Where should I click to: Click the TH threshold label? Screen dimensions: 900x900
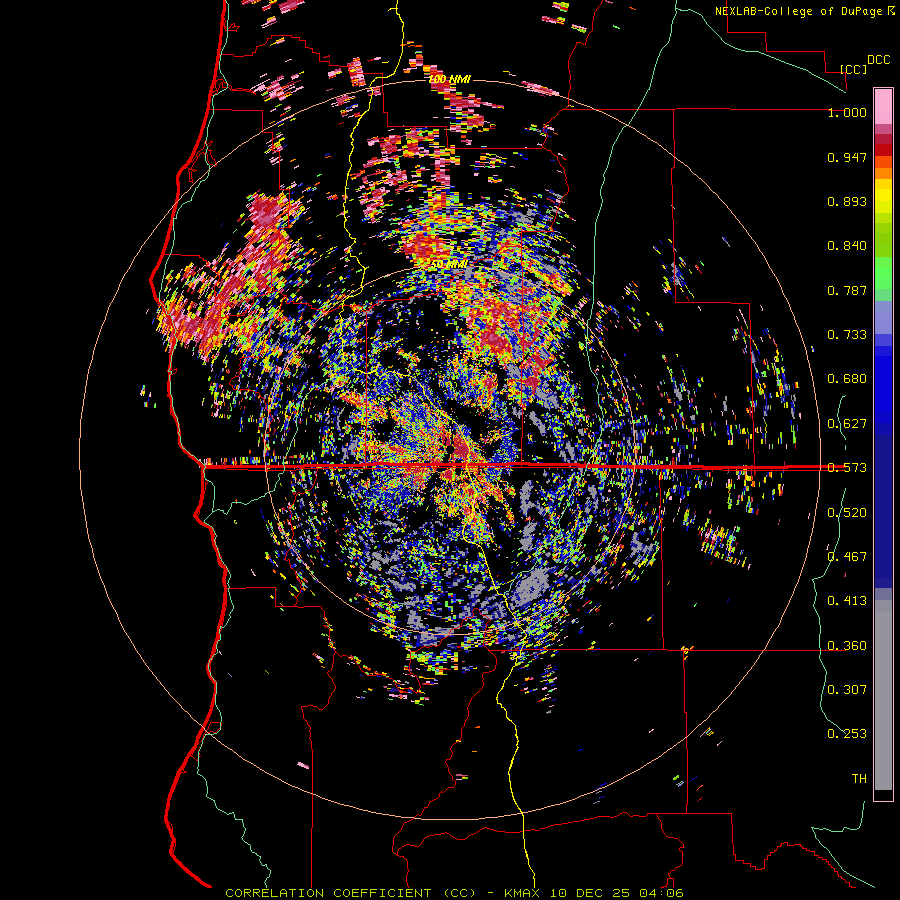[859, 779]
